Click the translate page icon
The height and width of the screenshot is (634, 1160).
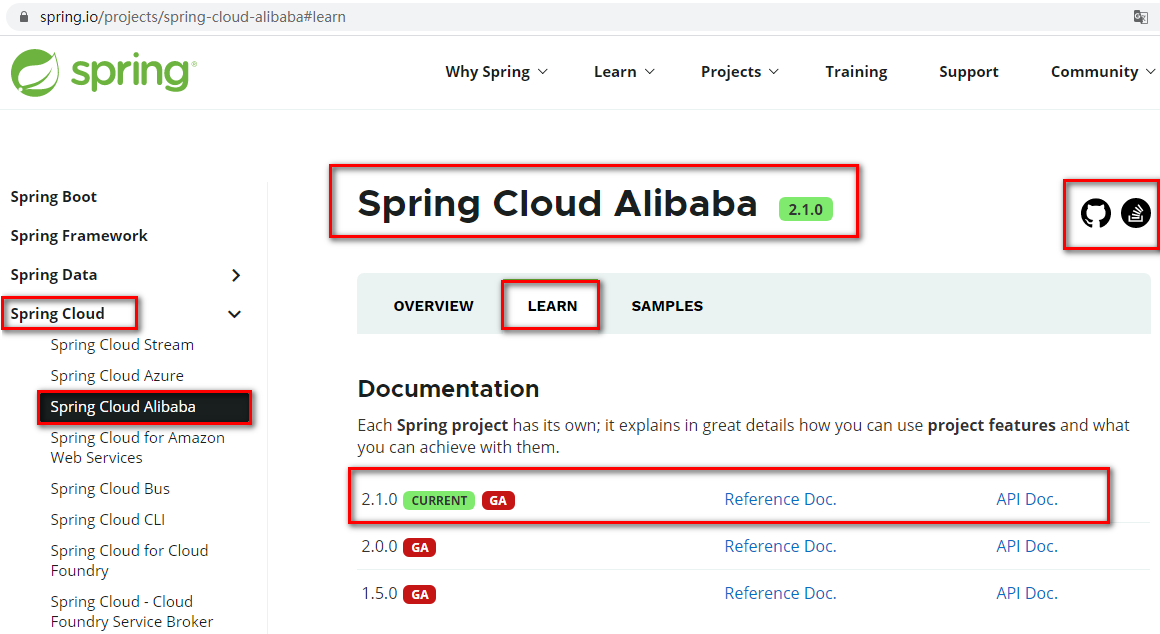pyautogui.click(x=1141, y=17)
